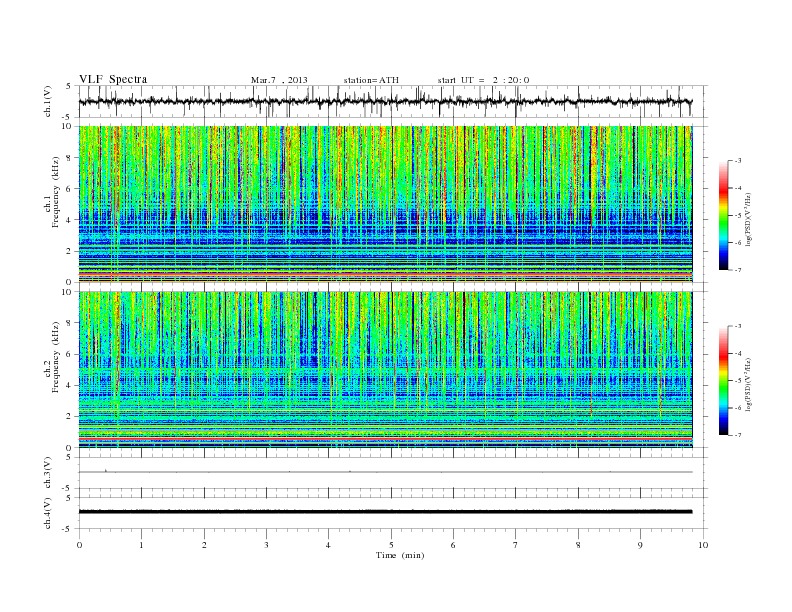
Task: Click the "Time (min)" x-axis label
Action: 400,555
